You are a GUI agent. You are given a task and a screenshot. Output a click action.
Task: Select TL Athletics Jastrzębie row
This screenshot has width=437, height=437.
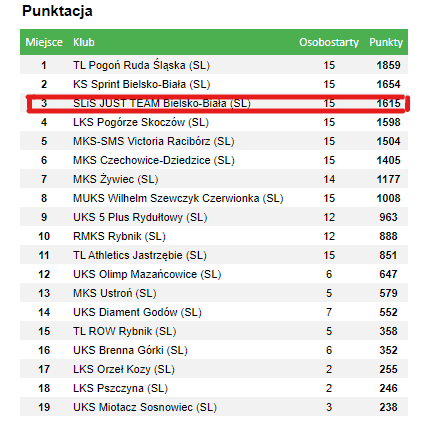(214, 255)
